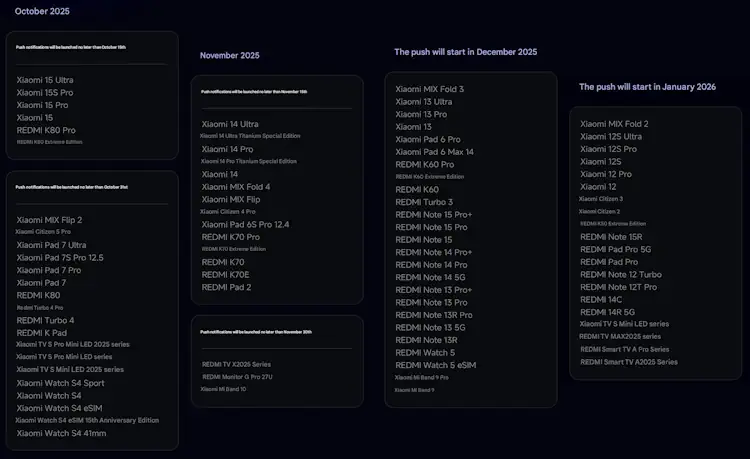The image size is (750, 459).
Task: Select "REDMI Smart TV A2025 Series" entry
Action: pyautogui.click(x=629, y=362)
